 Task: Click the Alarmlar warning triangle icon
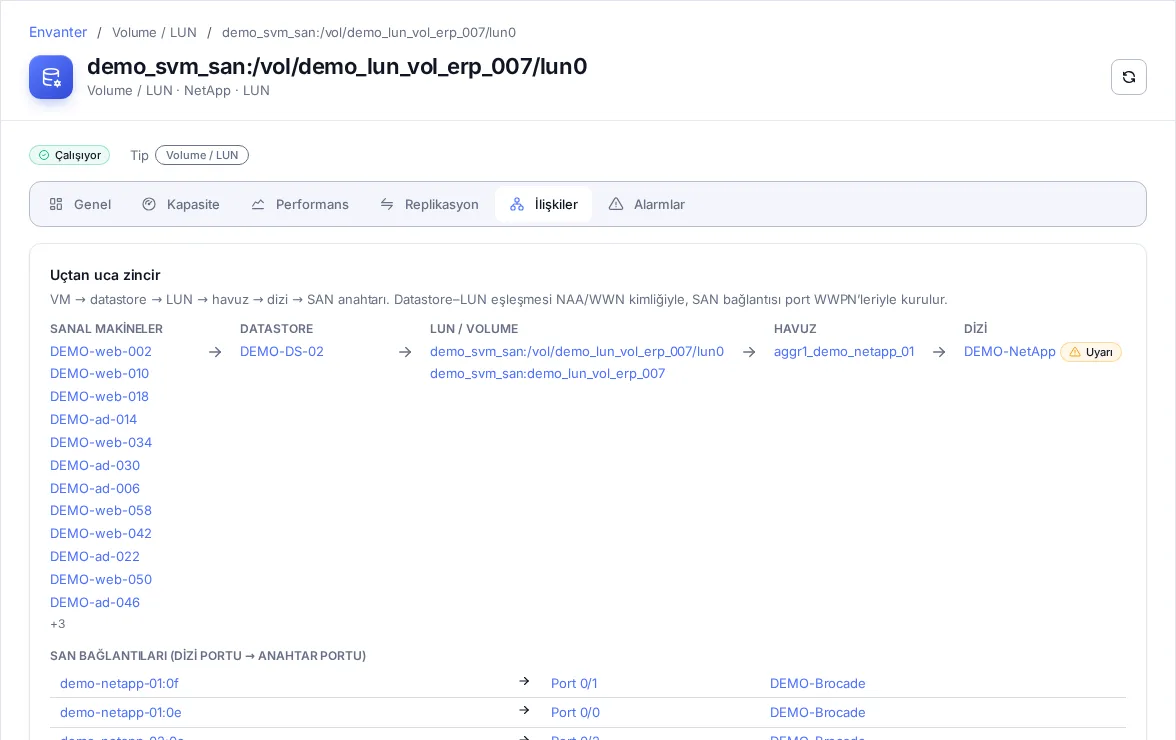pos(616,204)
